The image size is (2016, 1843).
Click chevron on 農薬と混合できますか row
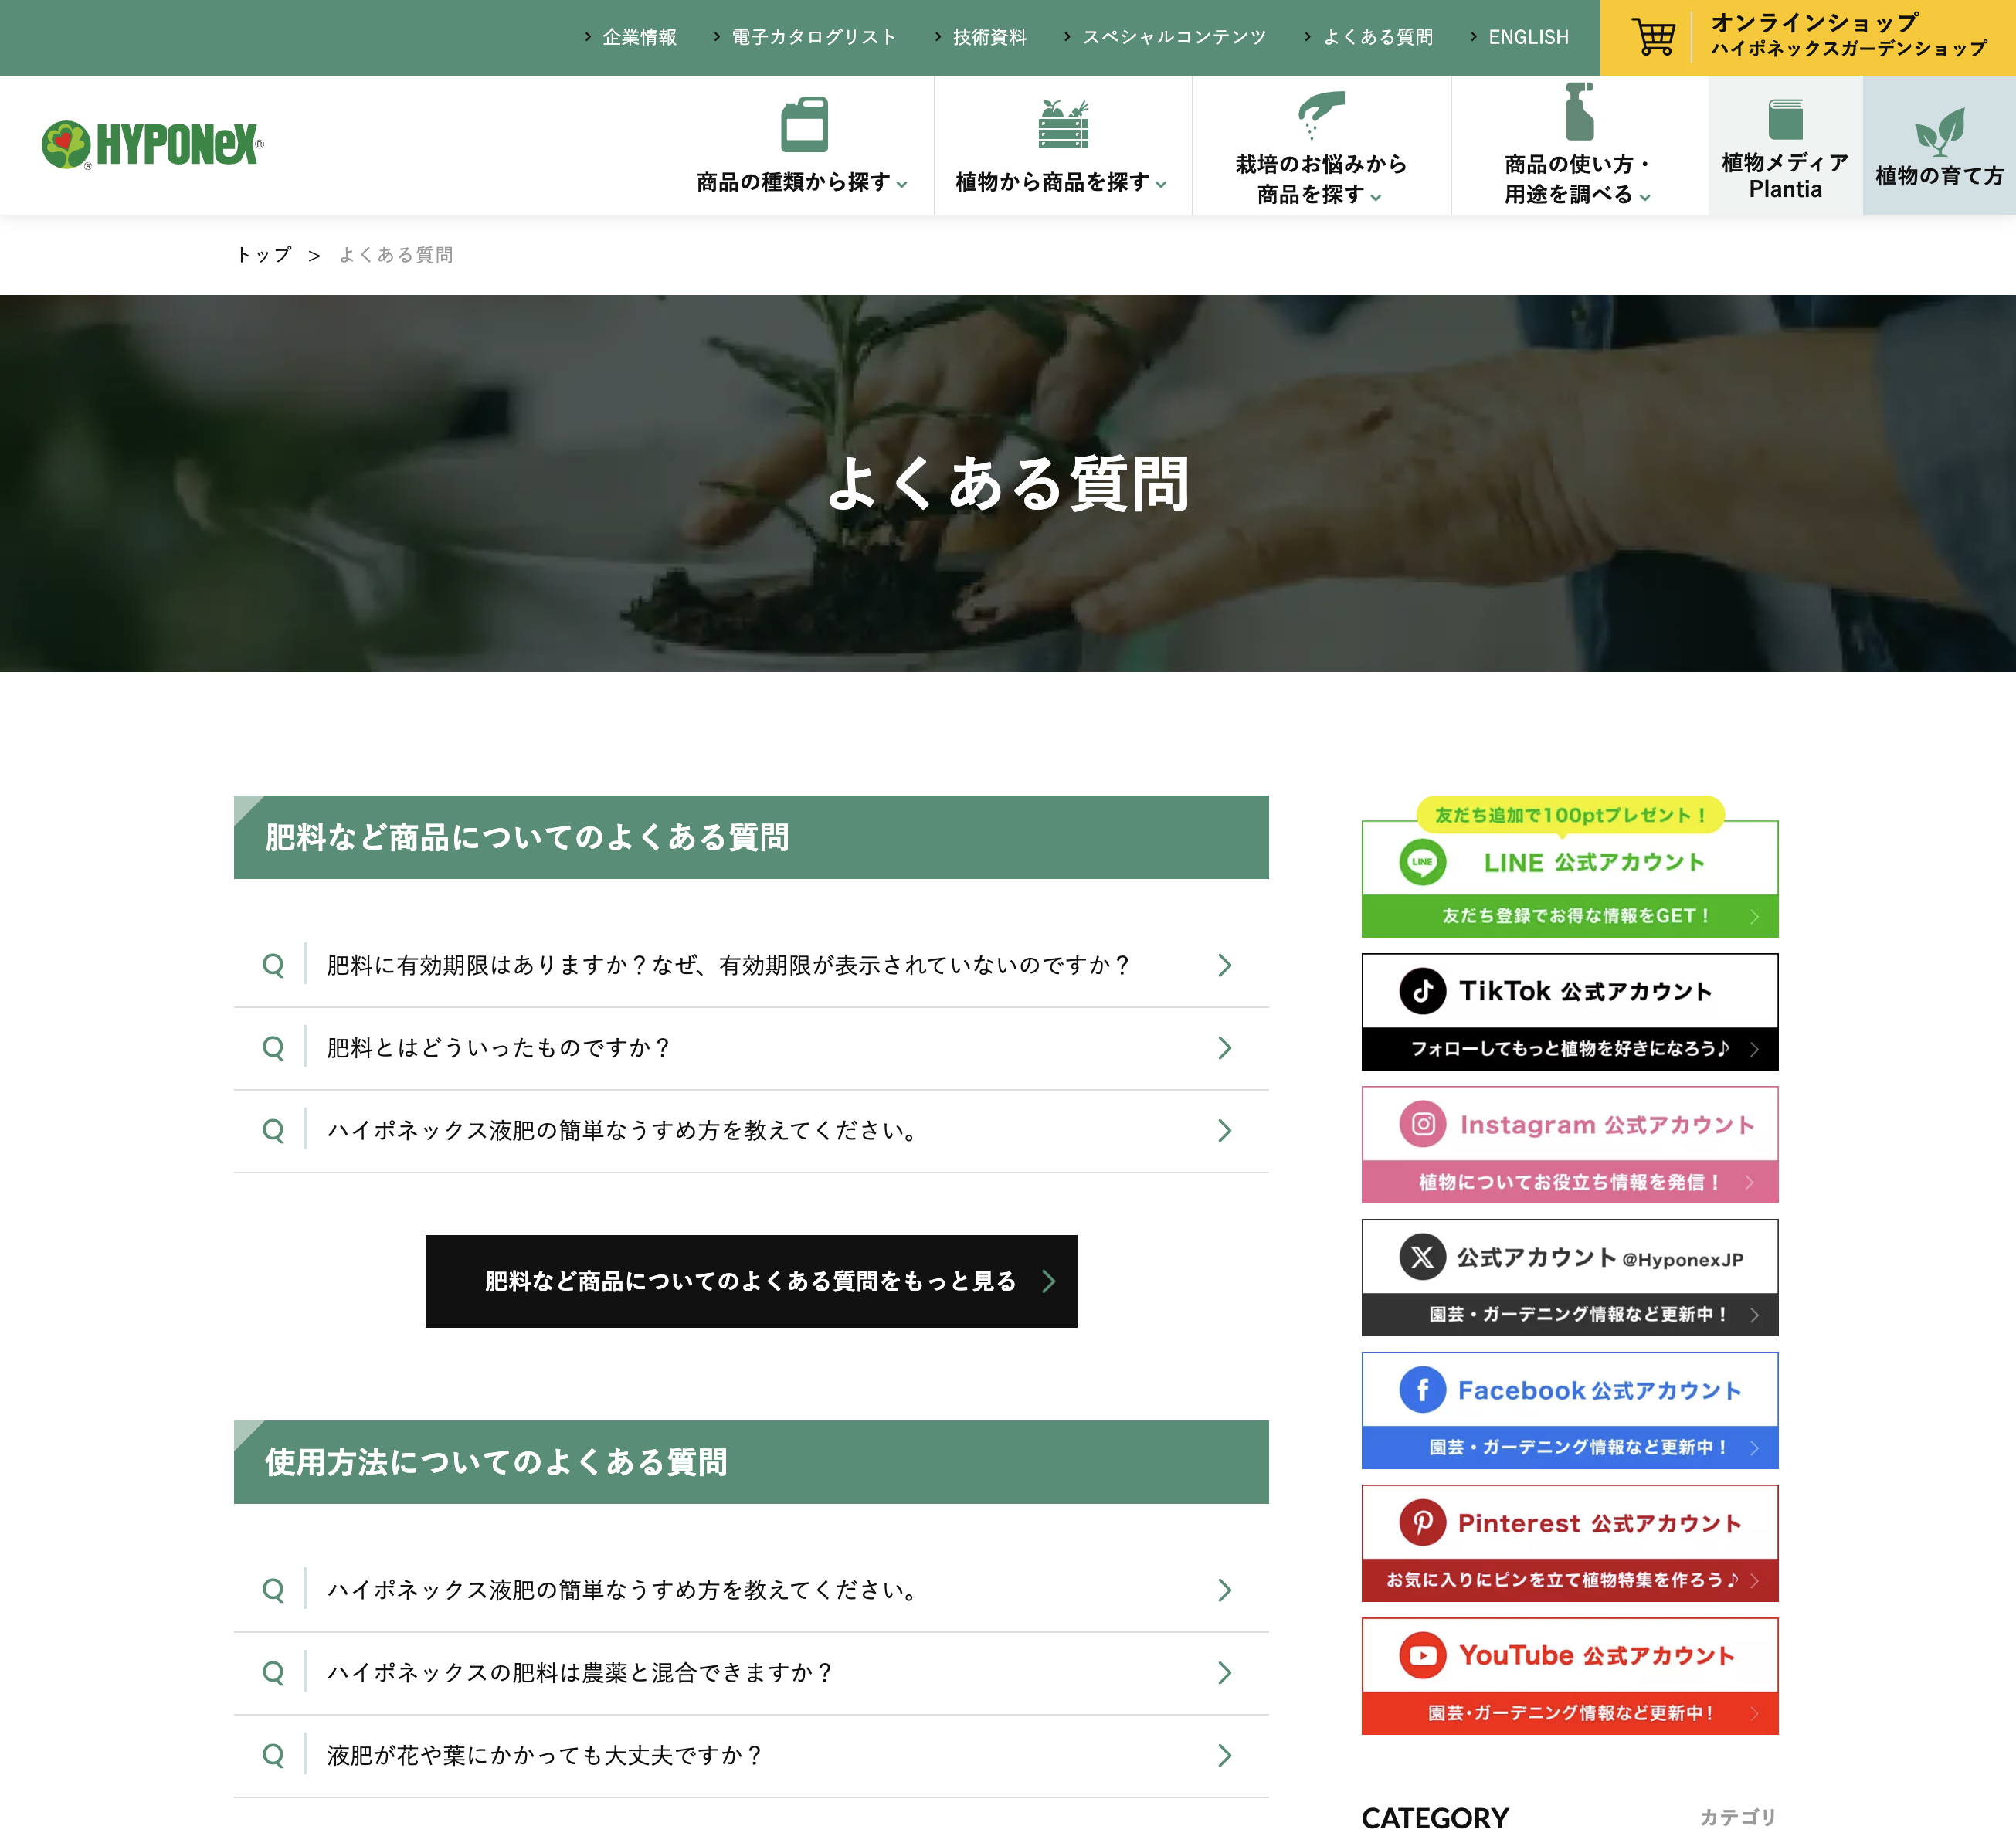1225,1673
